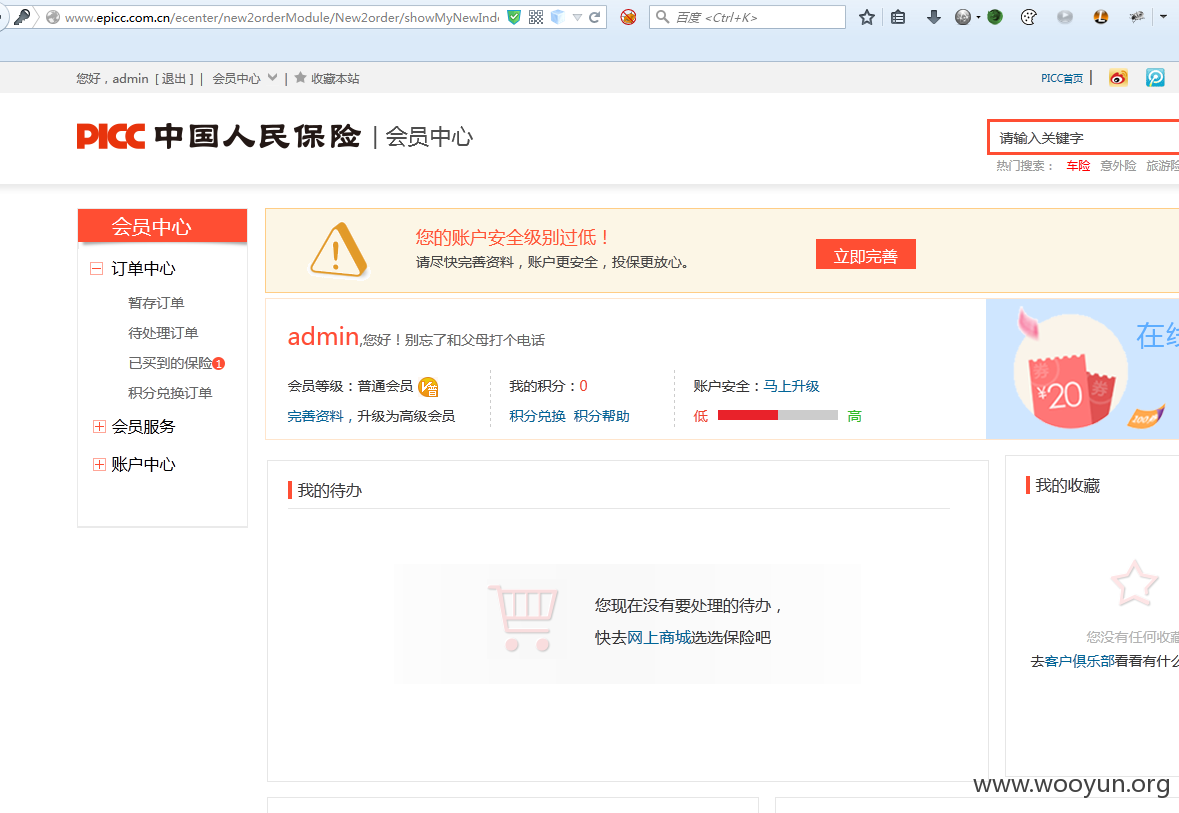
Task: Click the yellow warning triangle icon
Action: click(339, 250)
